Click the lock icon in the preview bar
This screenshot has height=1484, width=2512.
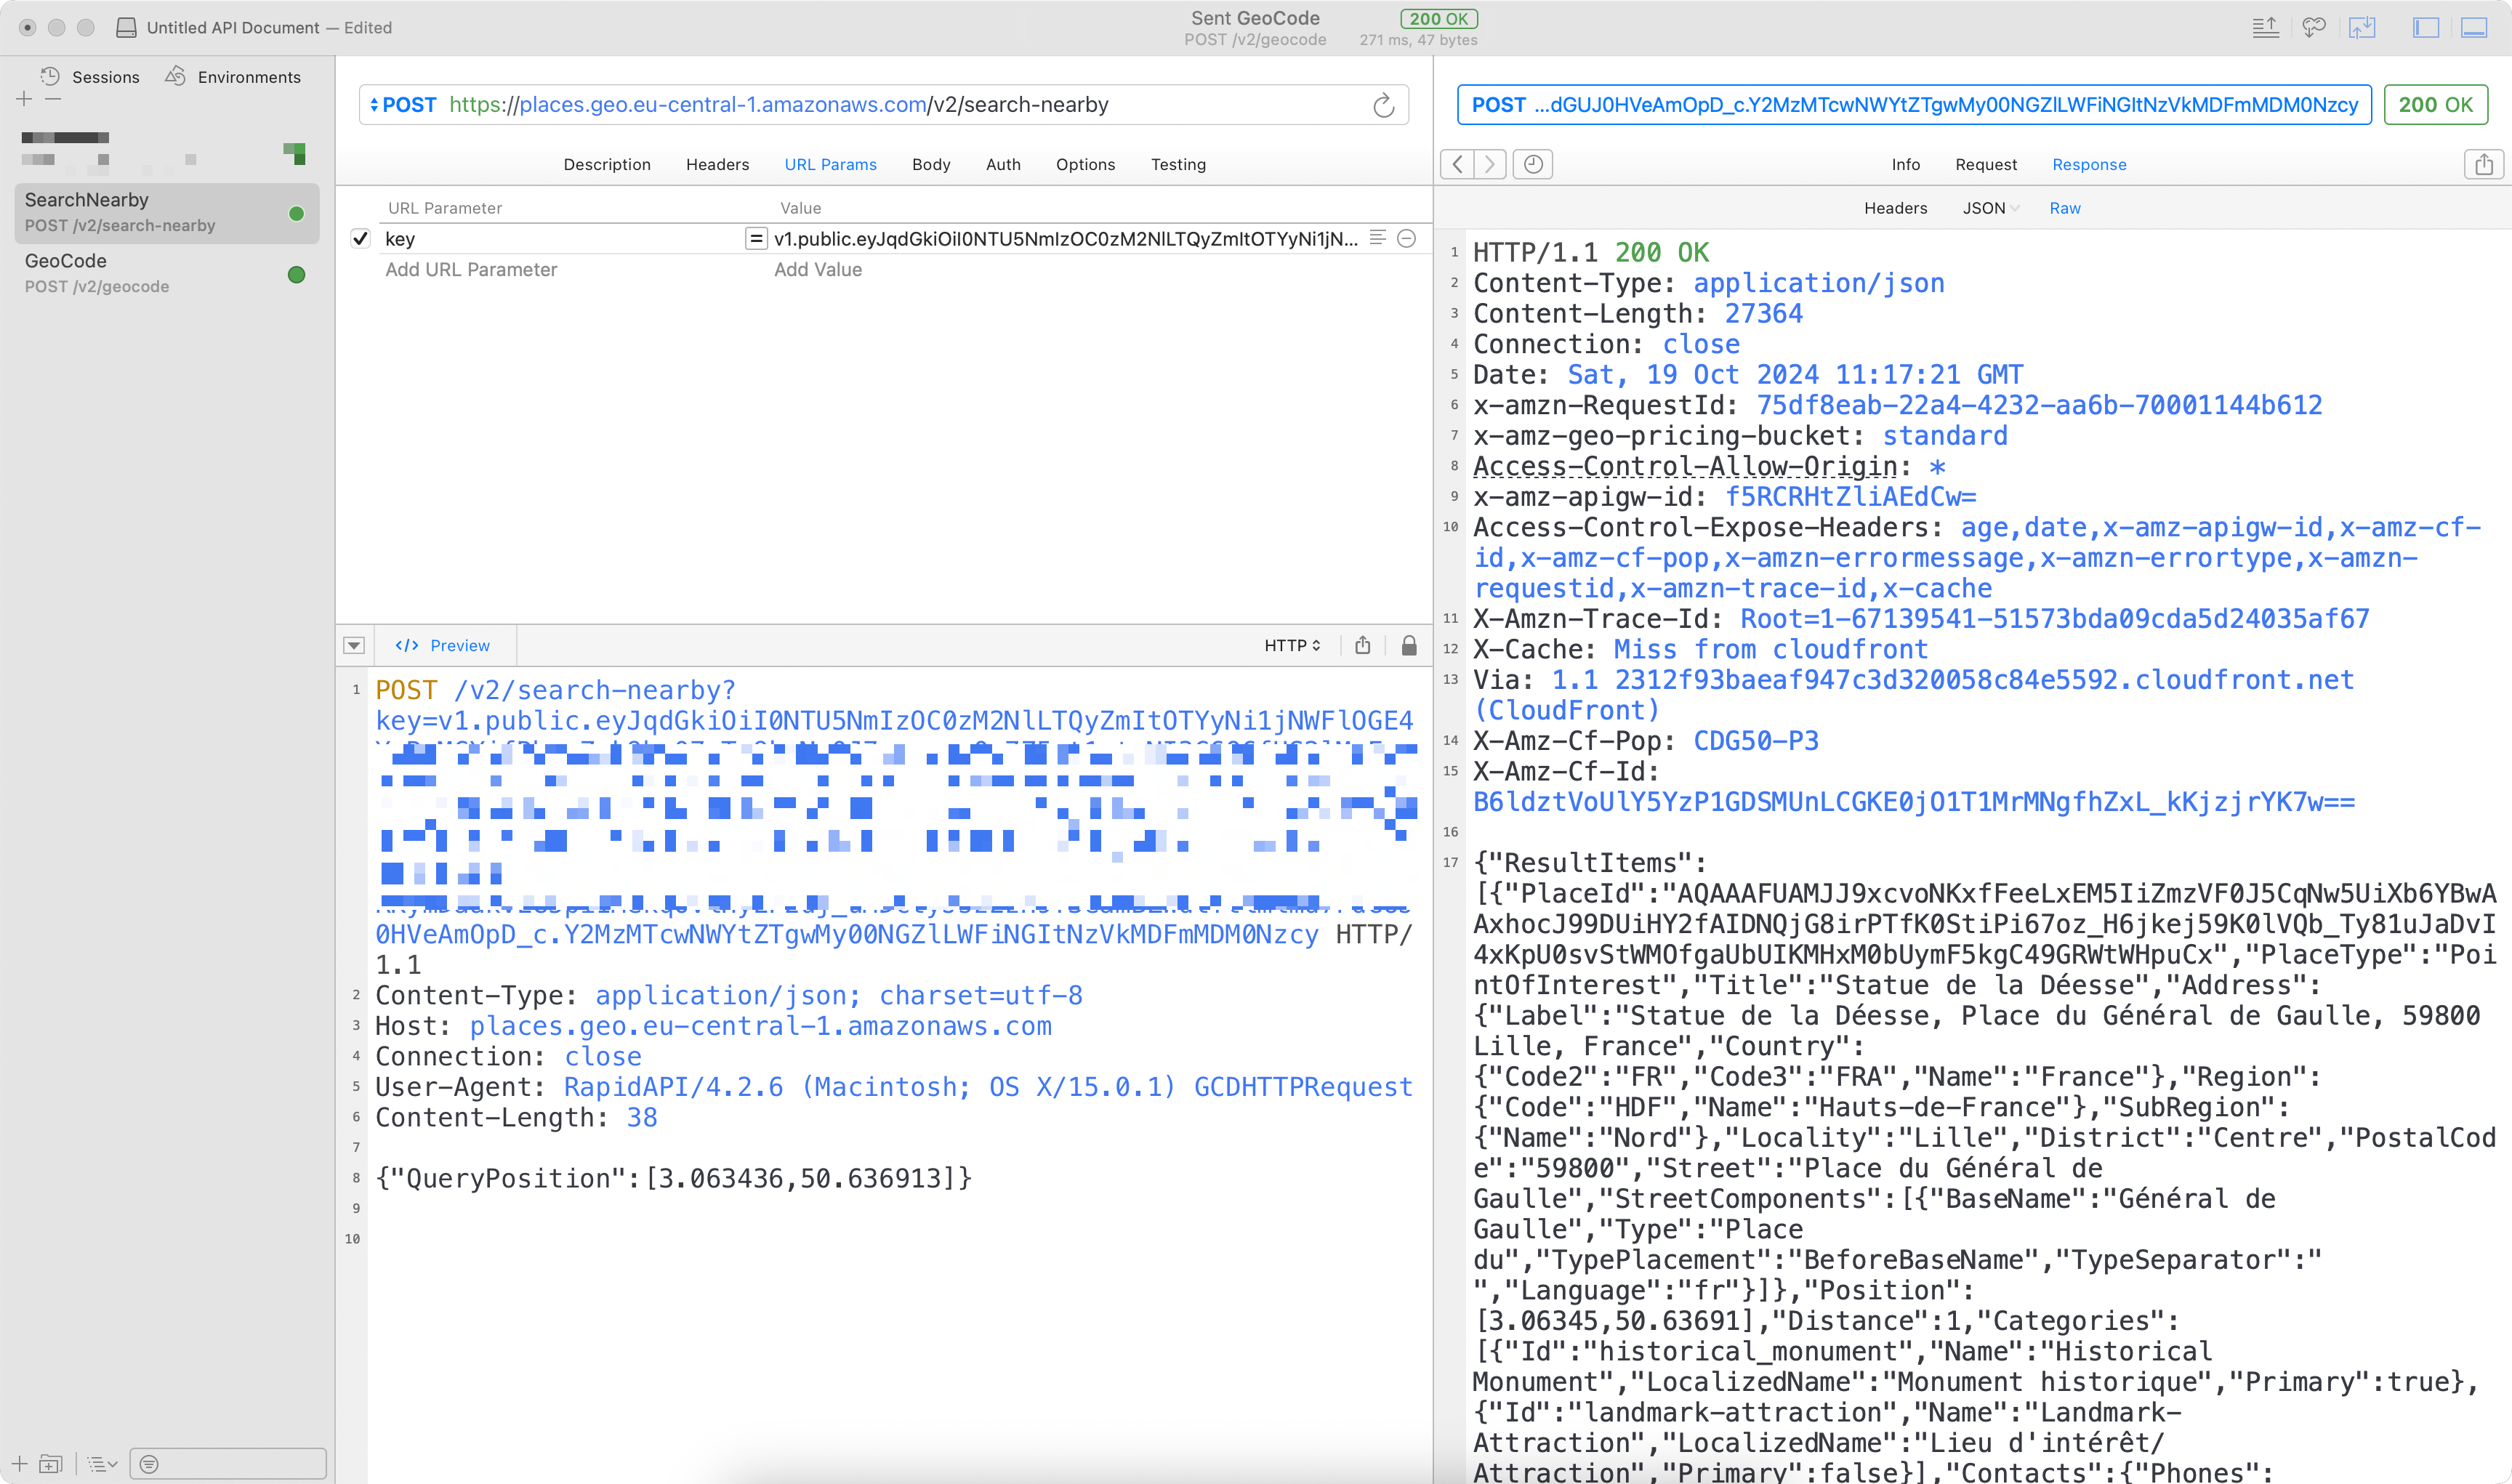coord(1409,645)
